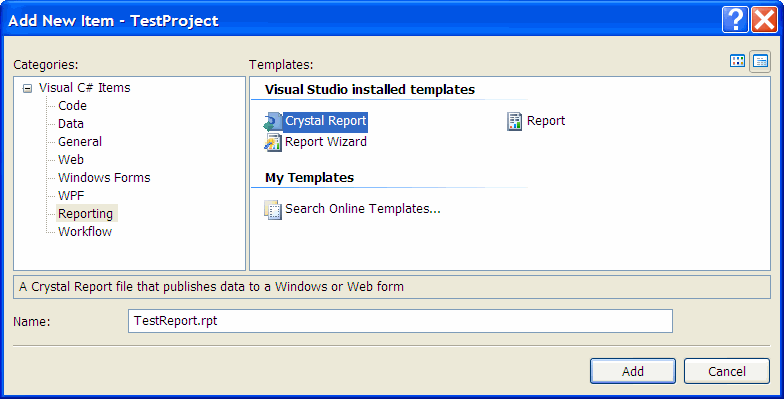Viewport: 784px width, 399px height.
Task: Select the Reporting category
Action: 86,214
